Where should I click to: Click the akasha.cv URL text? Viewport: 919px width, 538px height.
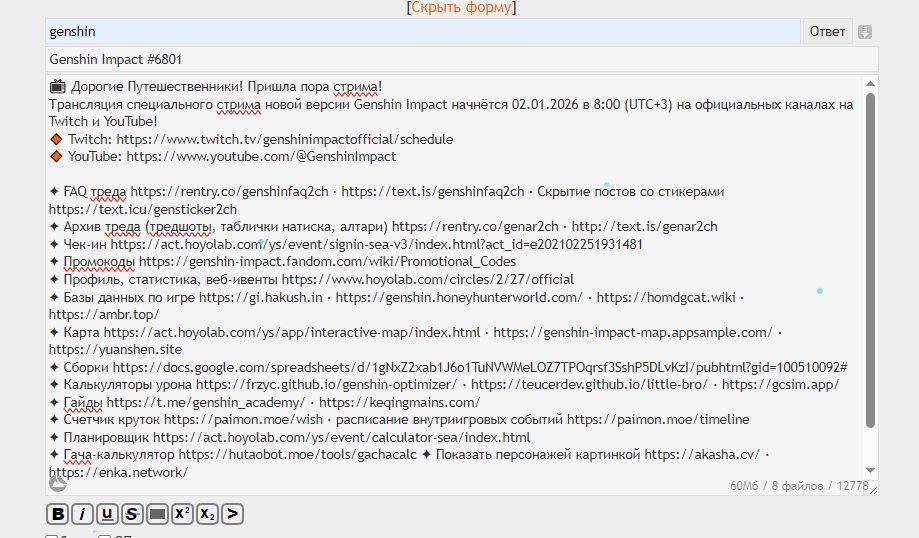coord(702,455)
